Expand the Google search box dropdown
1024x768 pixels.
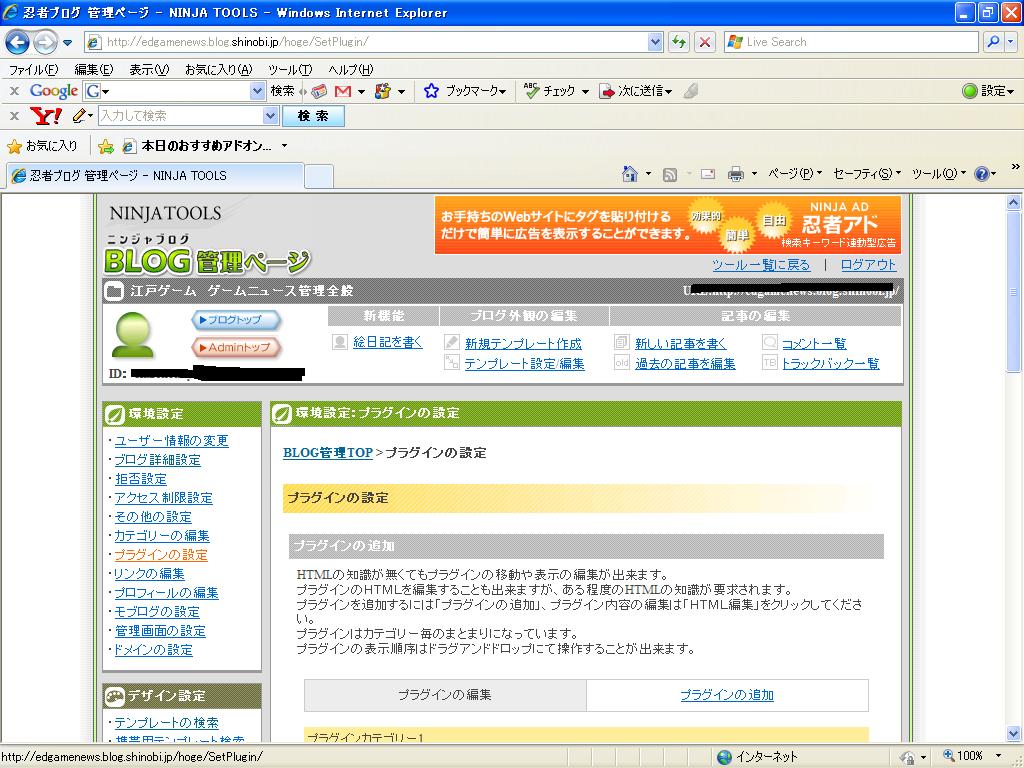257,91
